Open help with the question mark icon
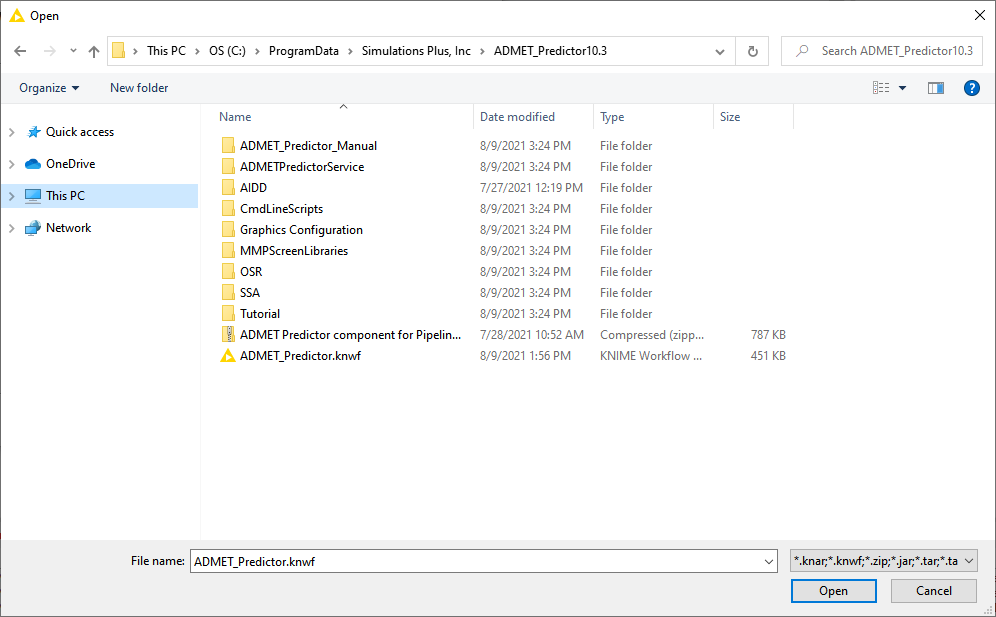Screen dimensions: 996x617 [971, 88]
